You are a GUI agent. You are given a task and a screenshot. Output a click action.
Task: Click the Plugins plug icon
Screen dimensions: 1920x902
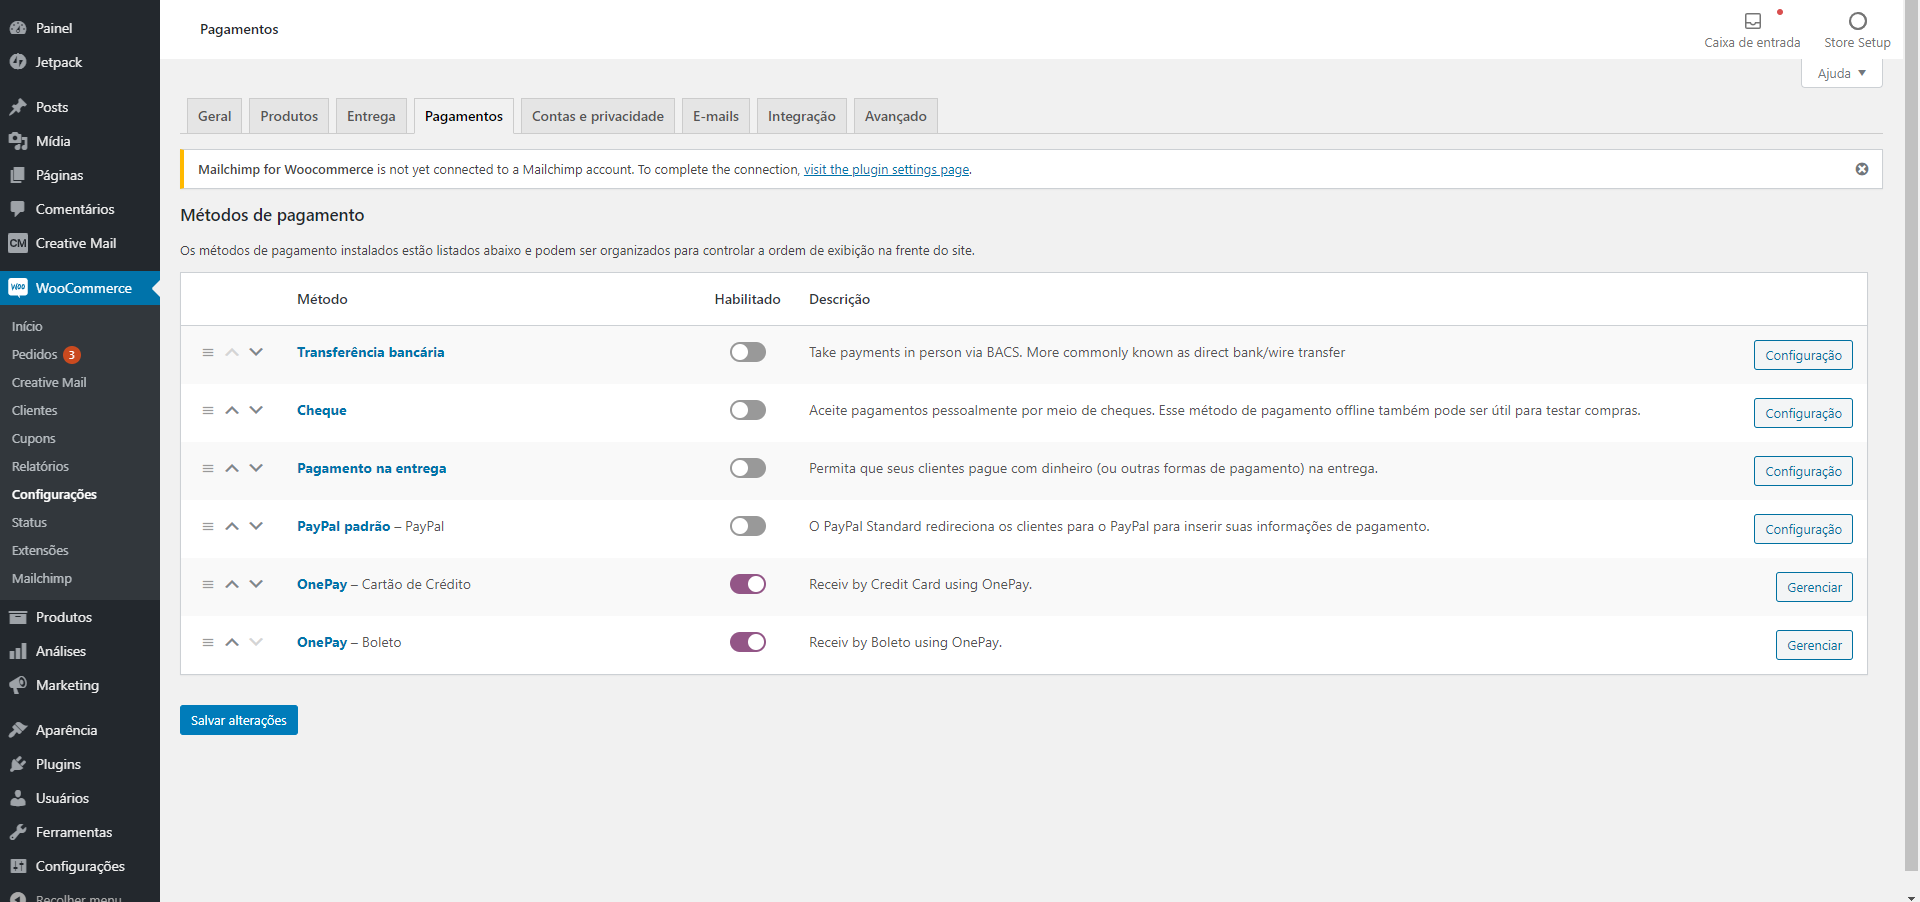click(18, 764)
